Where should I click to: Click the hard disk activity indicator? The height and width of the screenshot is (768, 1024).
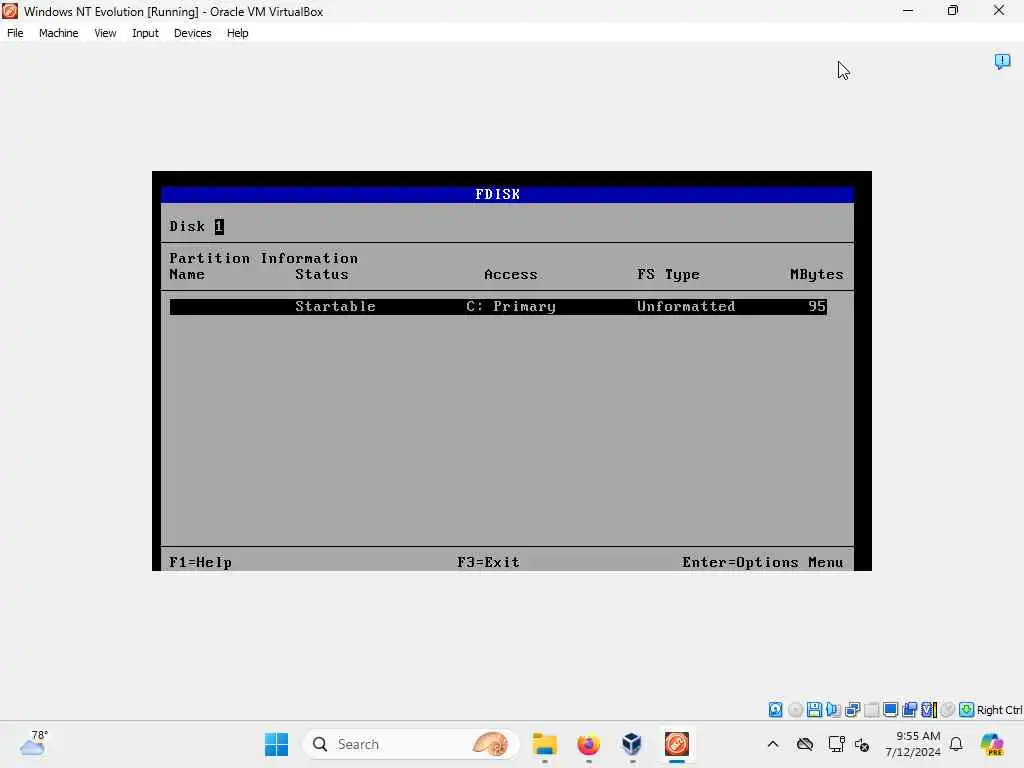click(x=775, y=710)
